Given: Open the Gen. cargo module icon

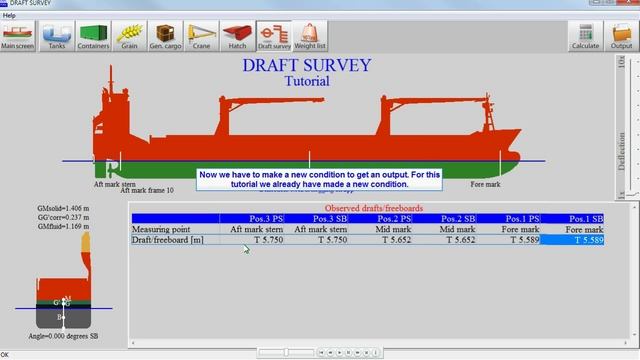Looking at the screenshot, I should (x=165, y=36).
